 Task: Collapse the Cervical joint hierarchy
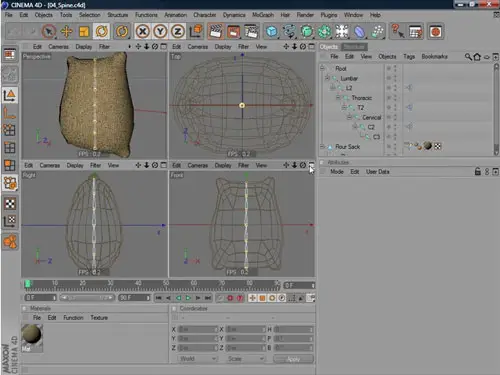tap(349, 117)
